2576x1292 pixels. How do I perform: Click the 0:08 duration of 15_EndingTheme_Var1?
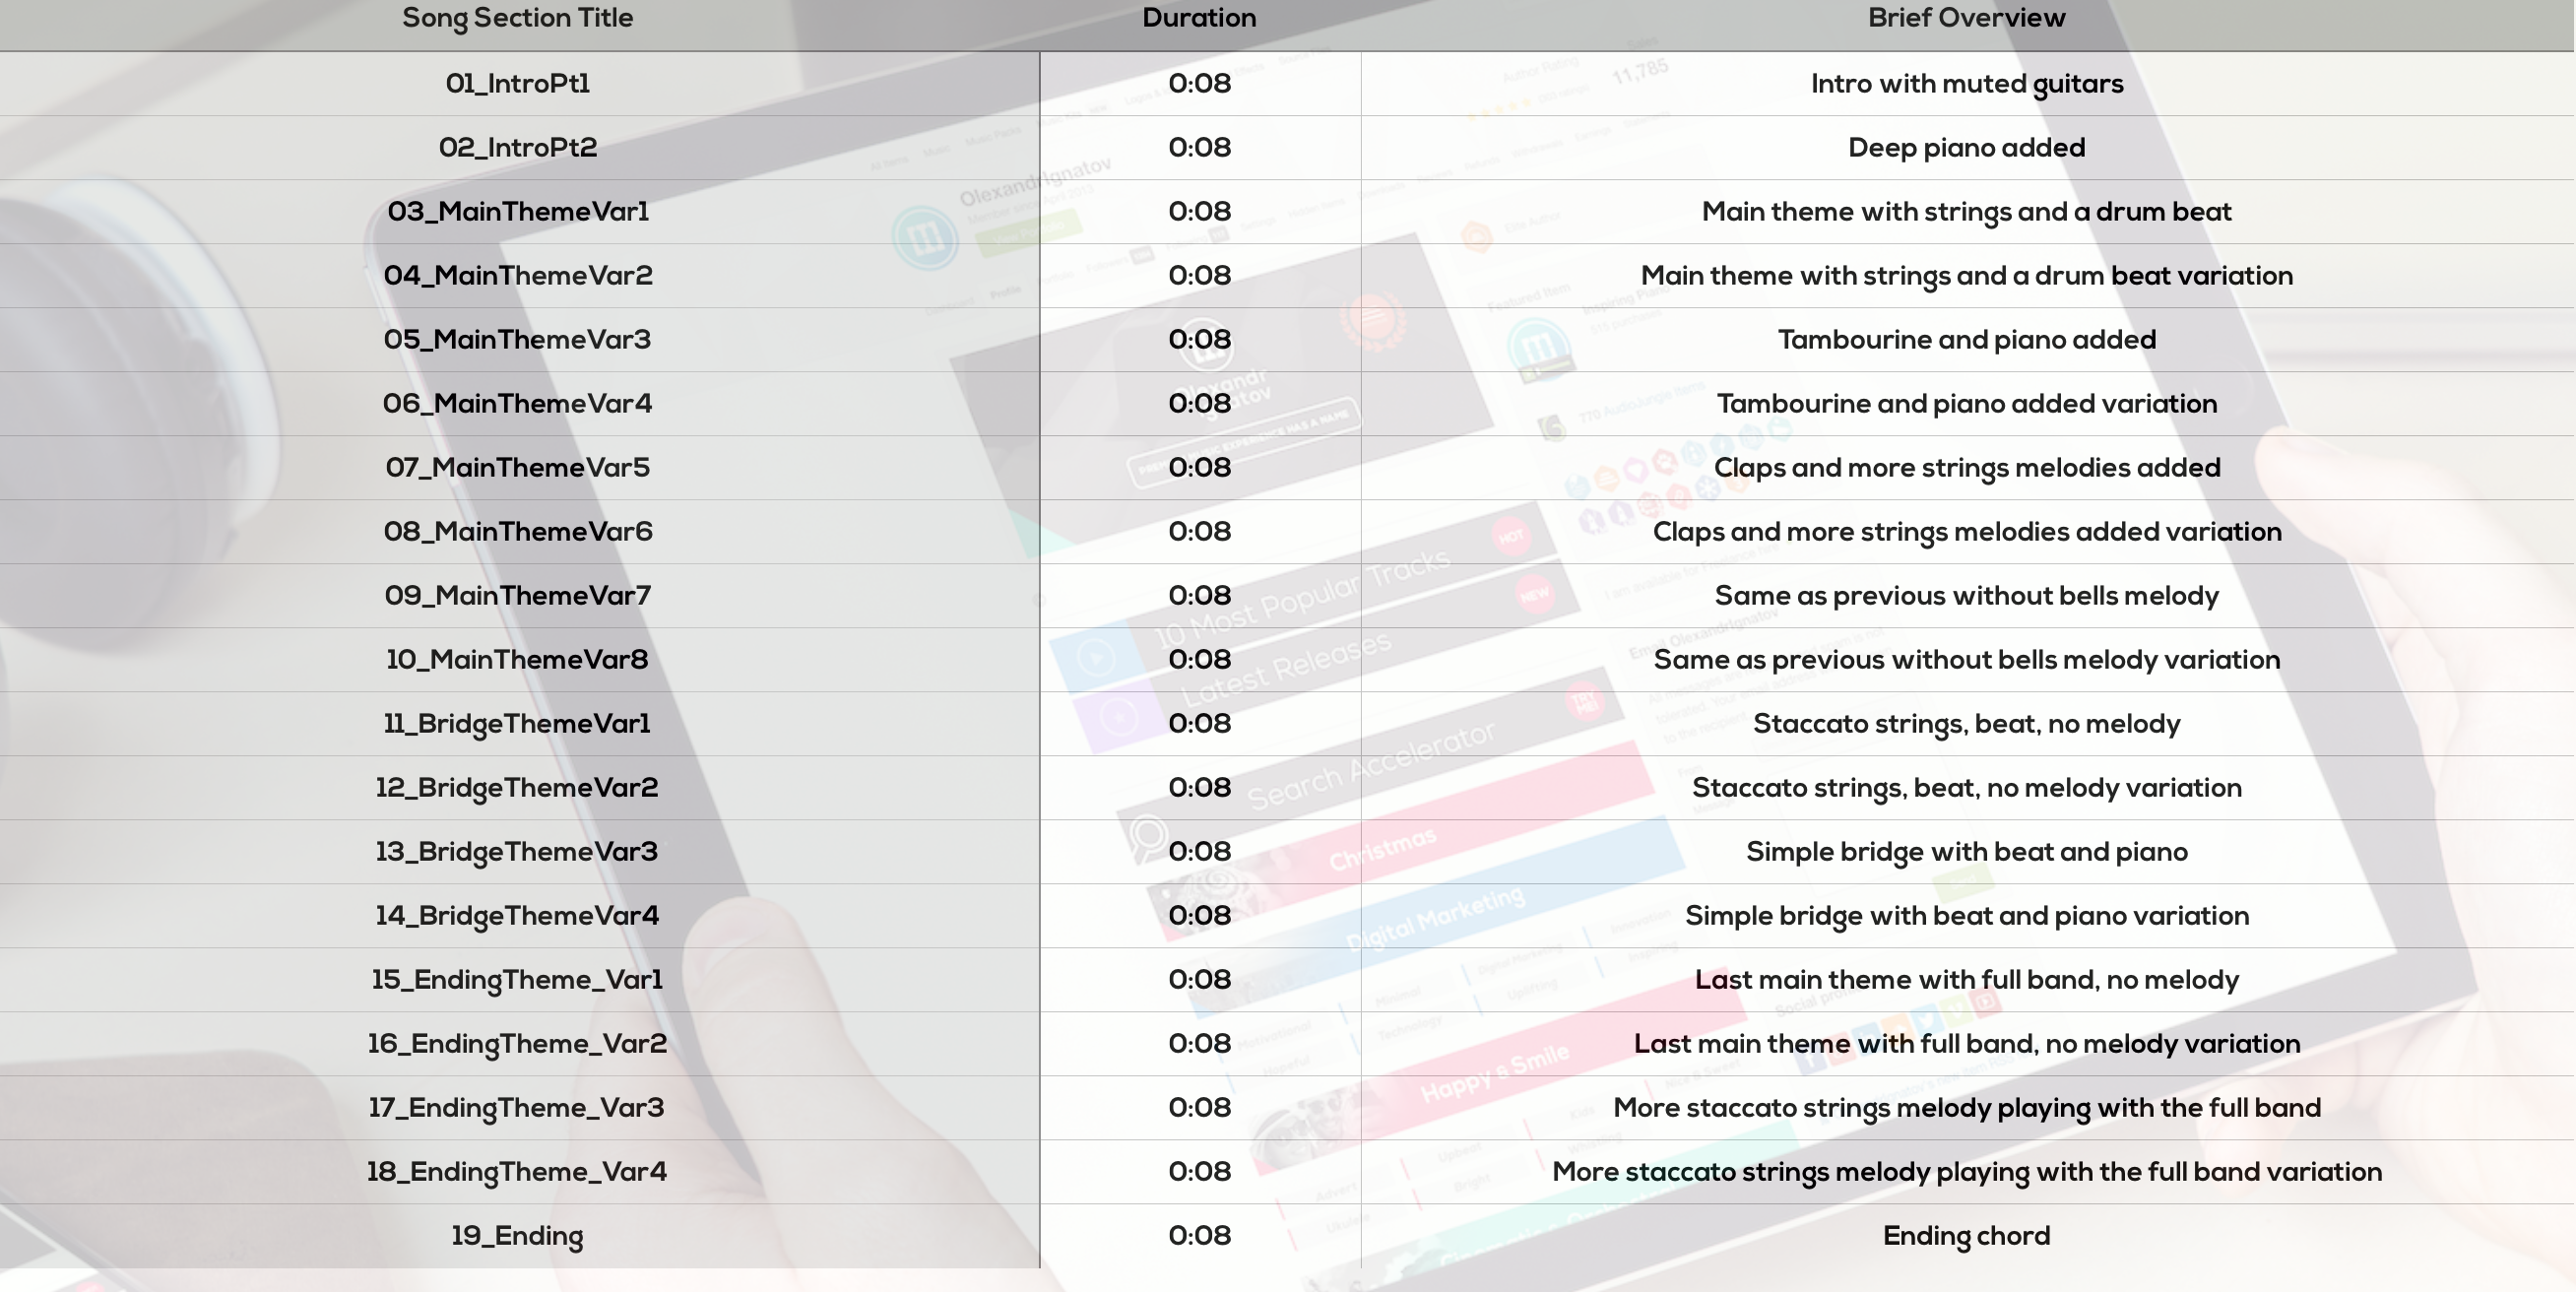tap(1199, 980)
